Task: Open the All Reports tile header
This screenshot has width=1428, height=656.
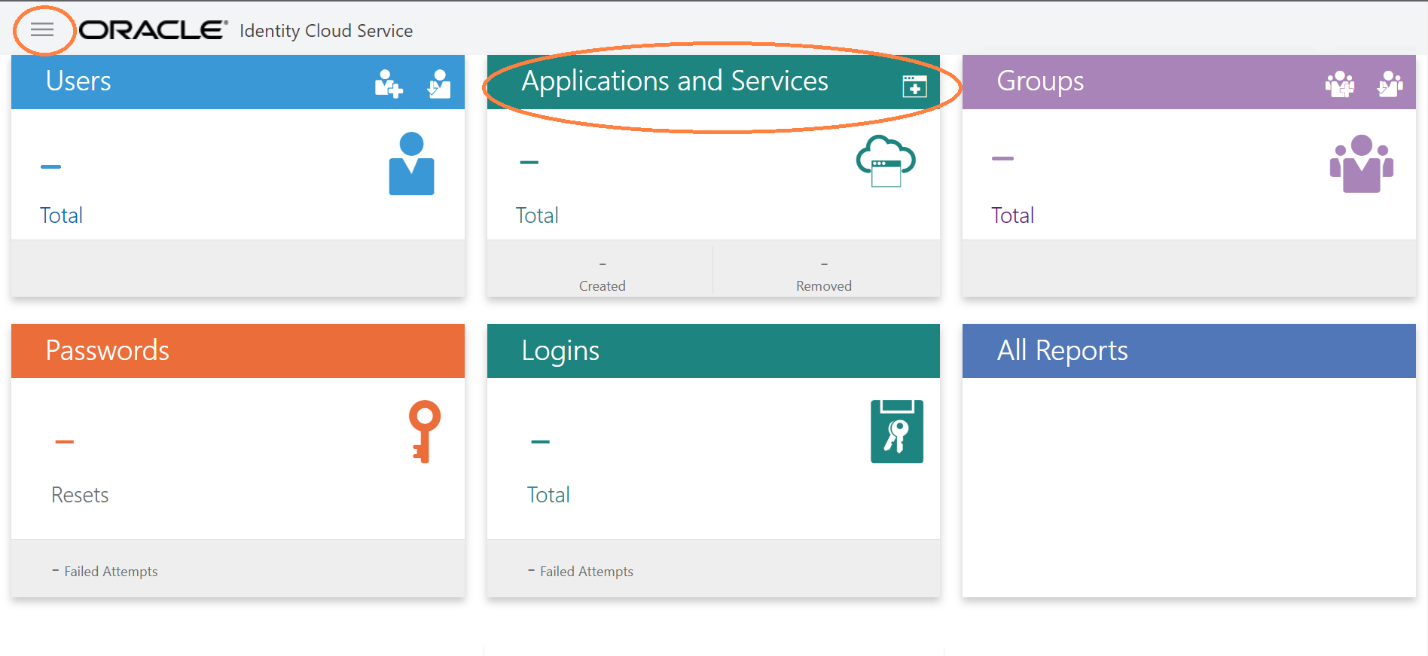Action: click(1189, 351)
